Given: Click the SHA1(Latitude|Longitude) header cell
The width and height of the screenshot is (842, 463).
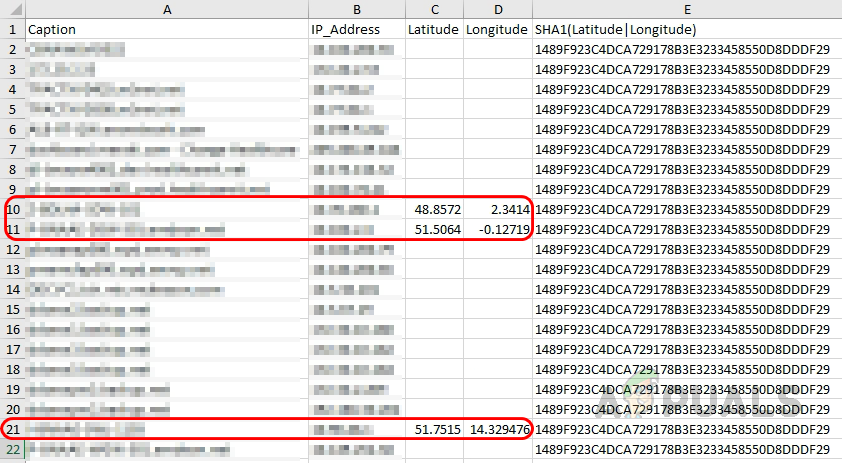Looking at the screenshot, I should (x=687, y=29).
